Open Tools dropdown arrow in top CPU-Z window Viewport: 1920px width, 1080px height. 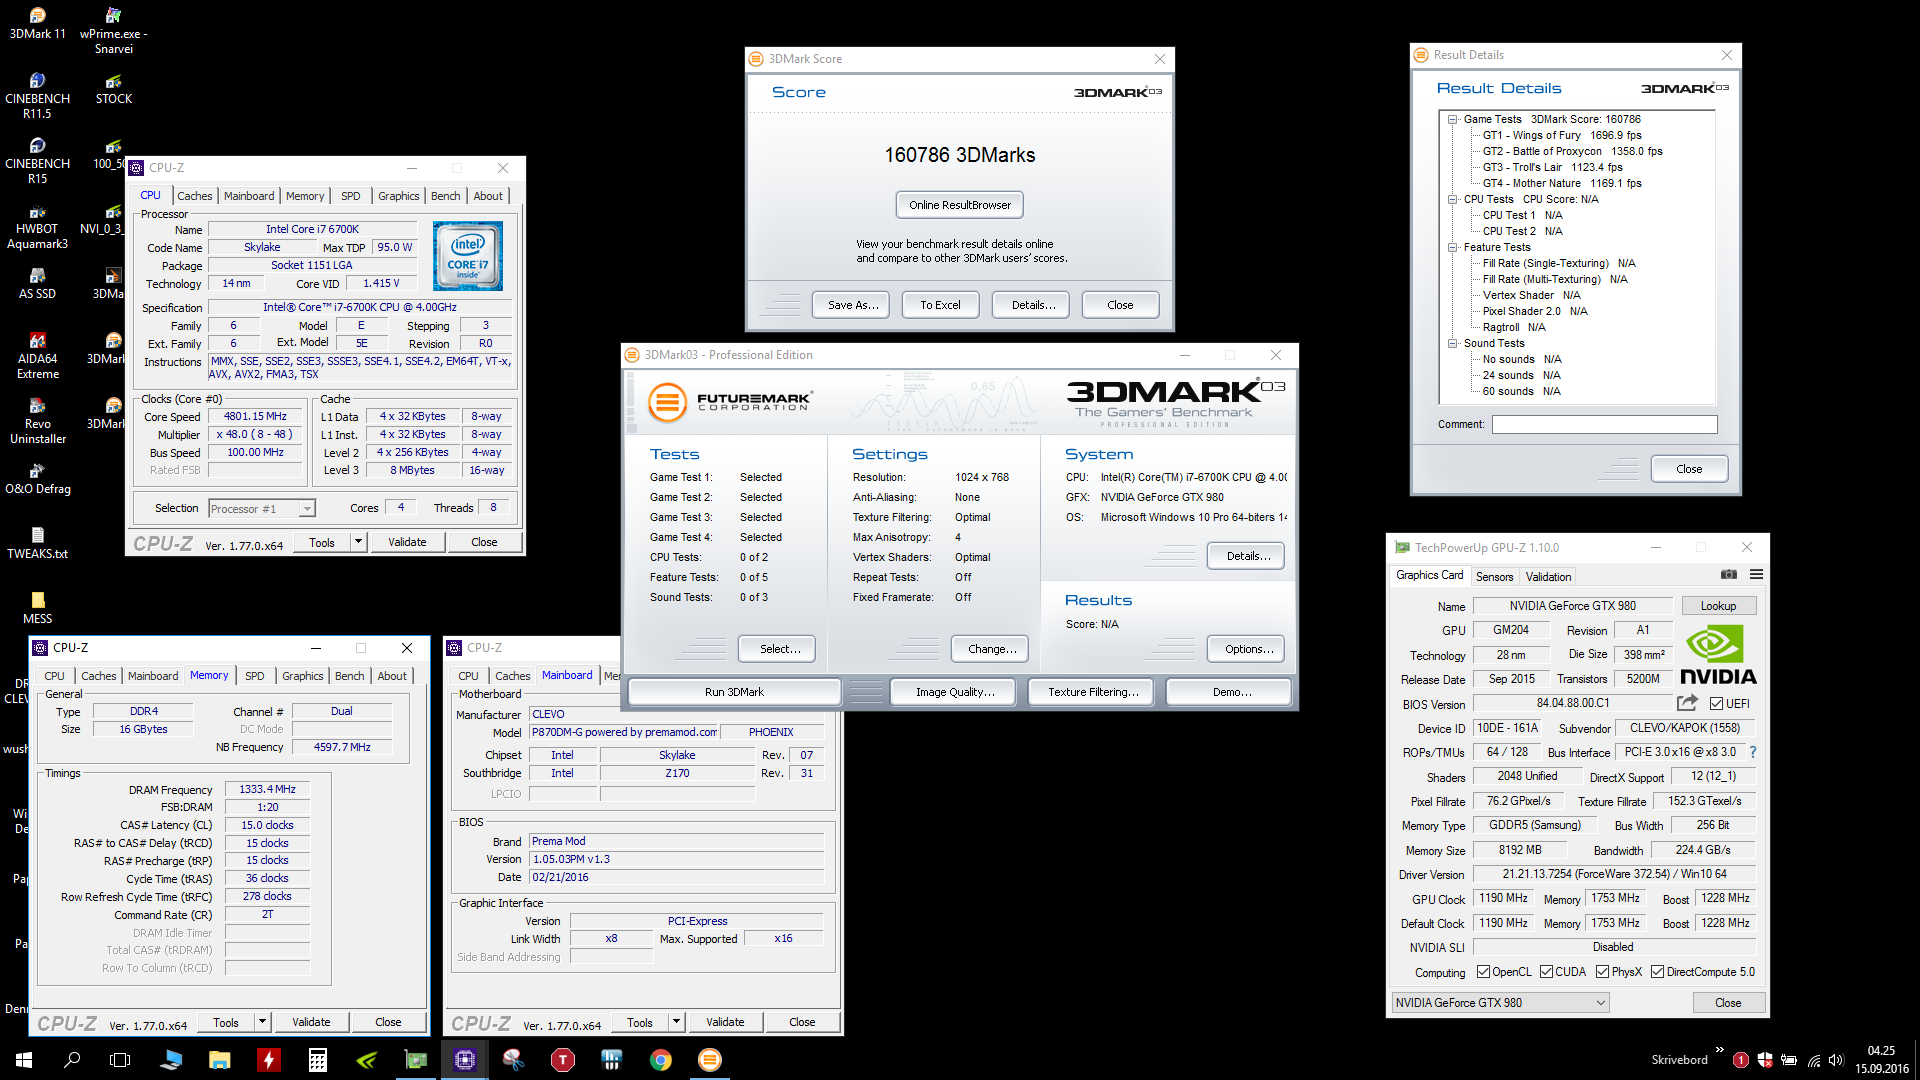point(358,542)
